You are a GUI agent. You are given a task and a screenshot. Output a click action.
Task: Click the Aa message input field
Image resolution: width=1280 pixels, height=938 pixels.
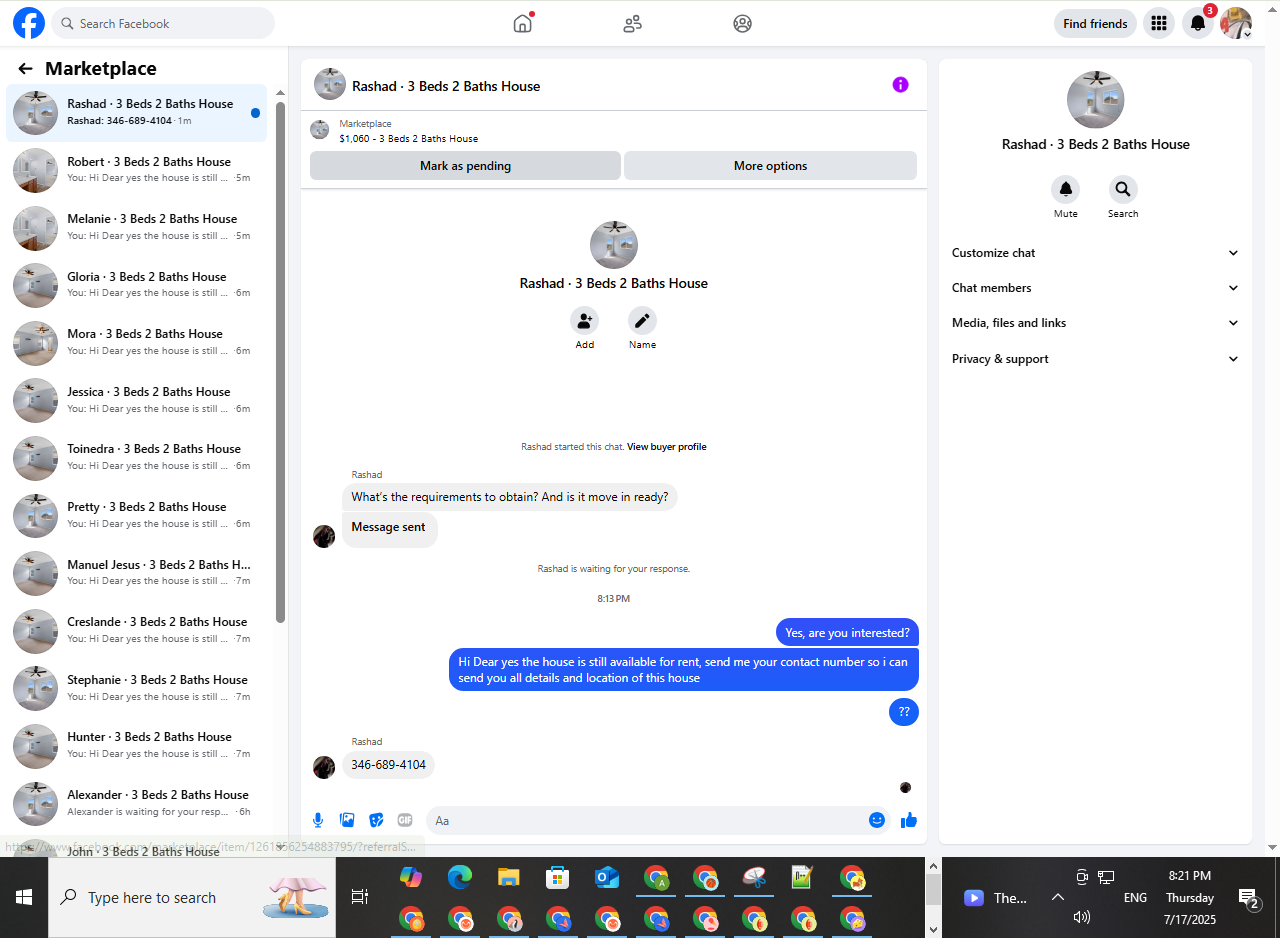658,820
